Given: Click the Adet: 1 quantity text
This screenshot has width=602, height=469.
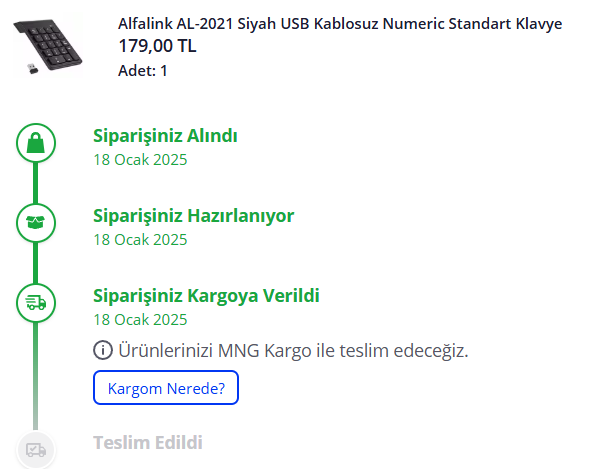Looking at the screenshot, I should (143, 70).
